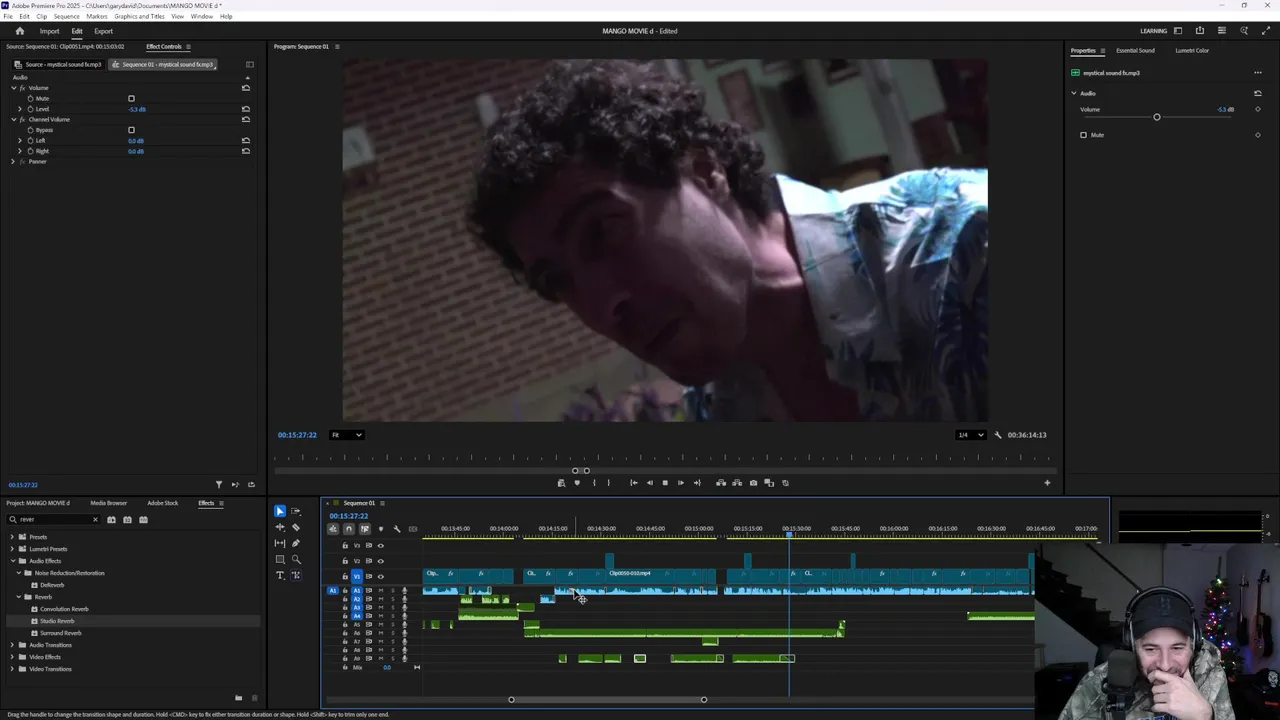The height and width of the screenshot is (720, 1280).
Task: Click Home icon in top bar
Action: click(x=20, y=31)
